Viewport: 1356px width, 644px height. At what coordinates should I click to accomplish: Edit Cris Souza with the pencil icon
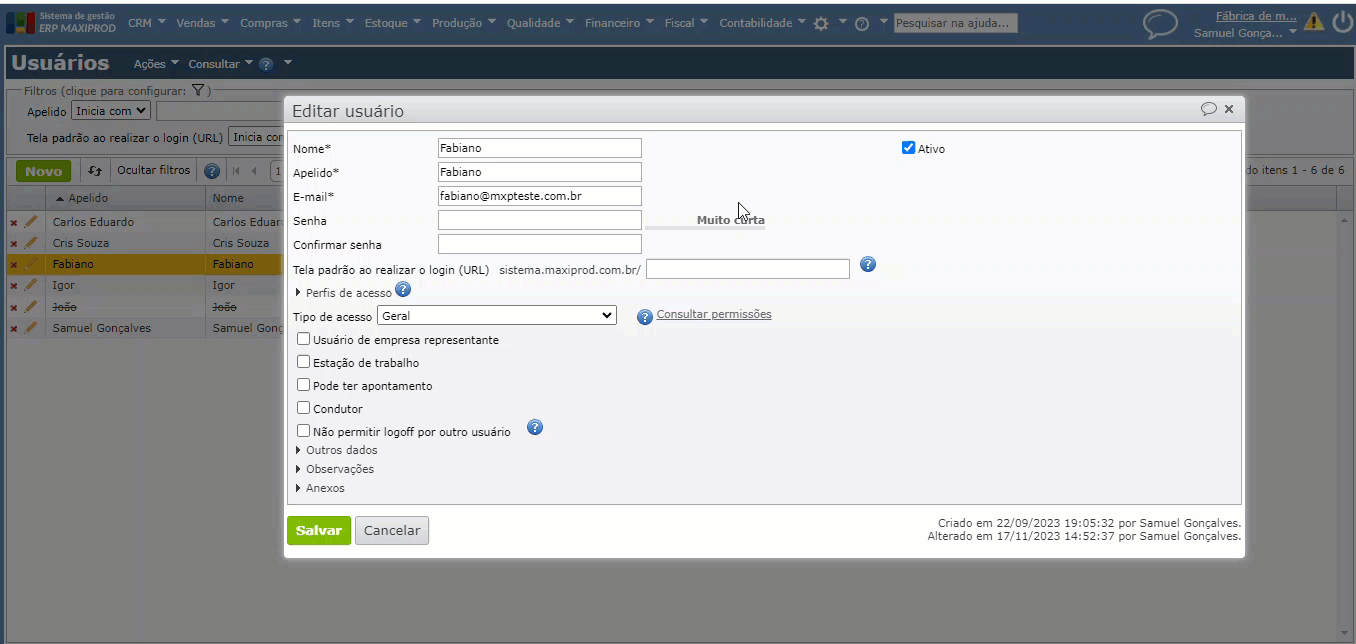click(x=30, y=243)
